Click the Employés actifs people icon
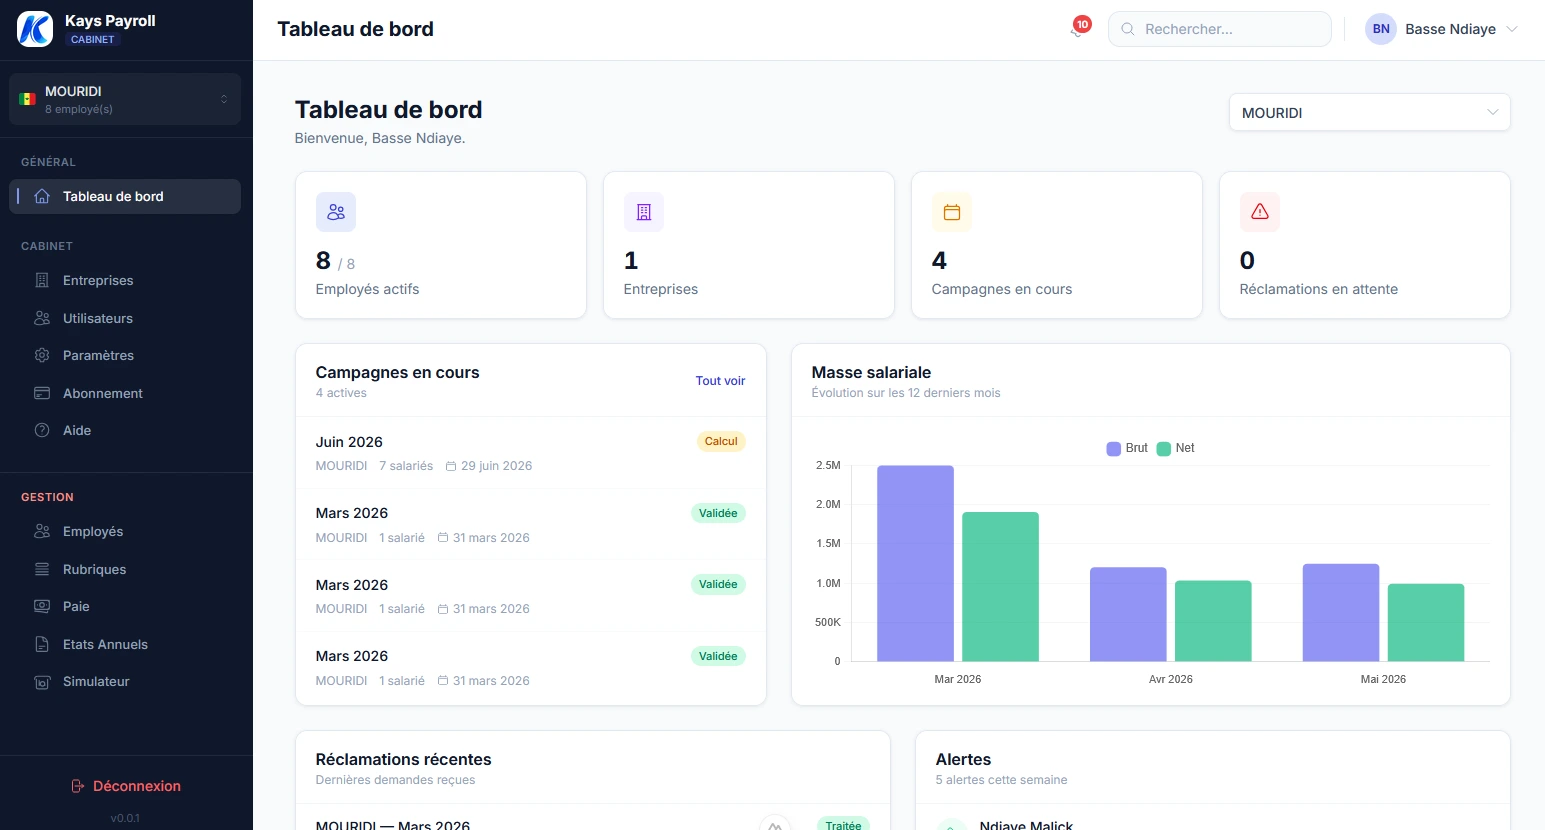Screen dimensions: 1545x830 336,212
